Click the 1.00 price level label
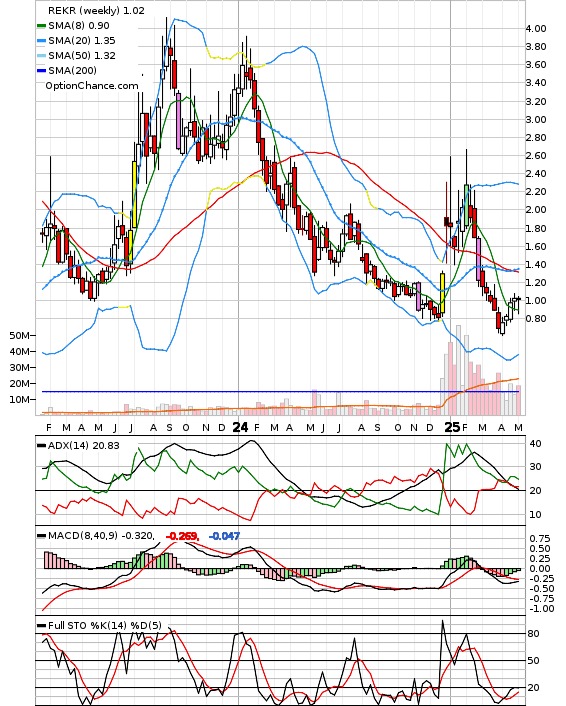The height and width of the screenshot is (706, 566). (536, 301)
